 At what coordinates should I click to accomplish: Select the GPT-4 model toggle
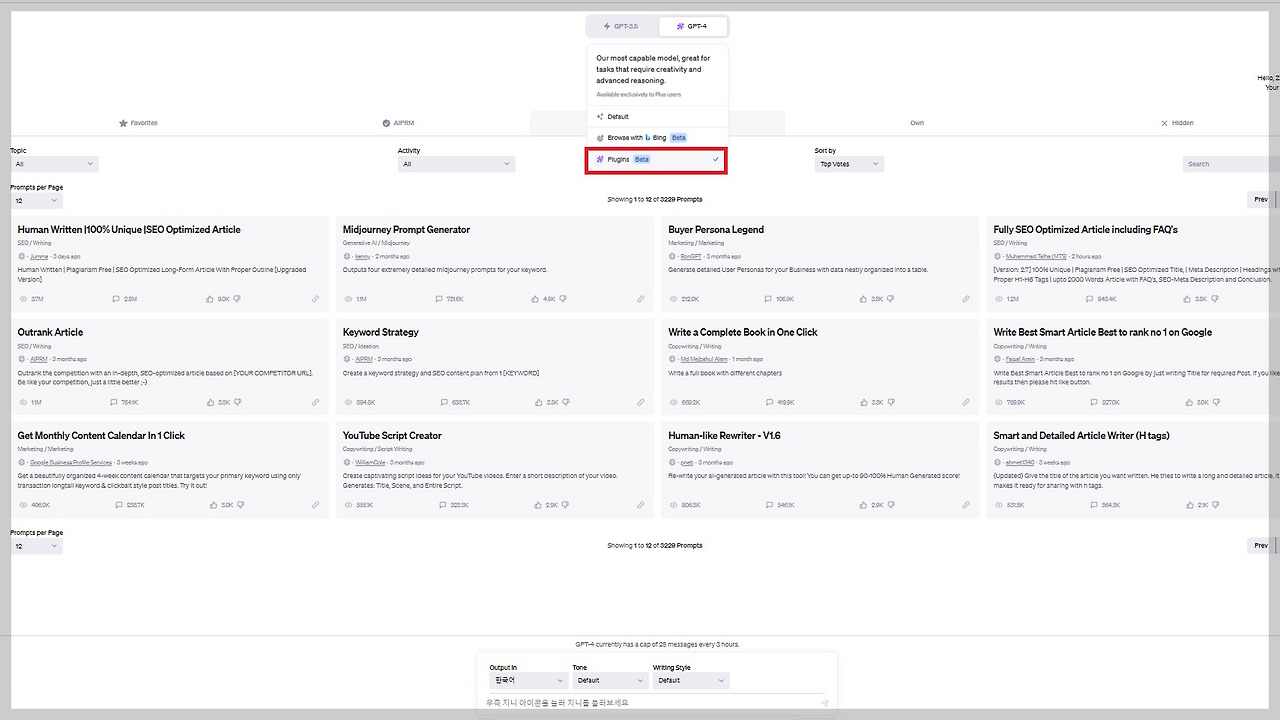(x=692, y=26)
